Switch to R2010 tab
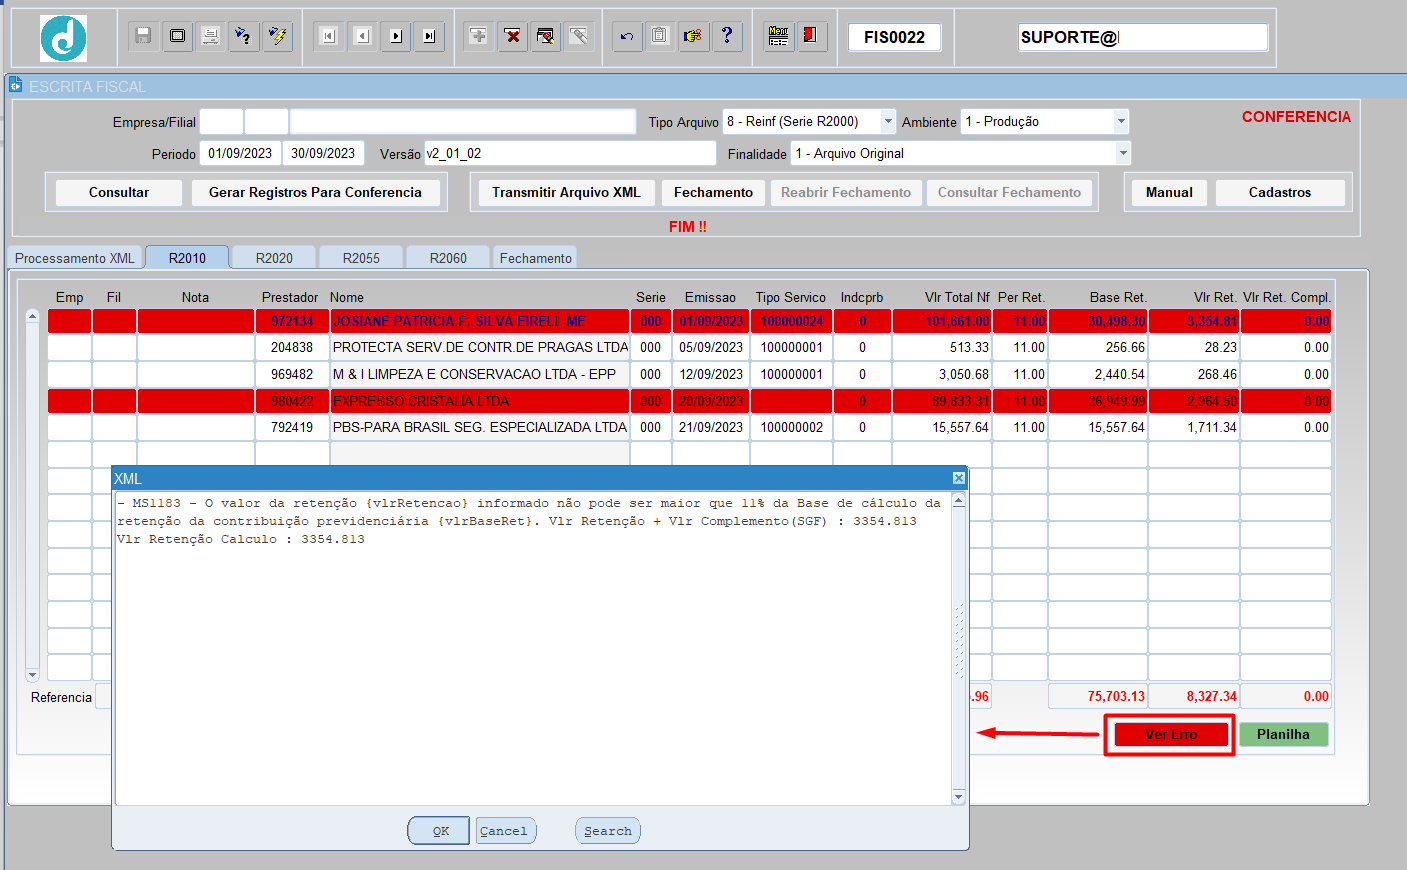This screenshot has height=870, width=1407. click(x=187, y=258)
